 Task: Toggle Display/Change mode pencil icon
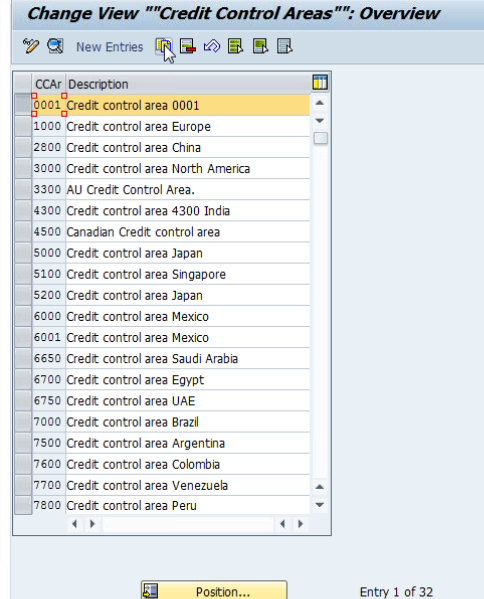click(31, 46)
